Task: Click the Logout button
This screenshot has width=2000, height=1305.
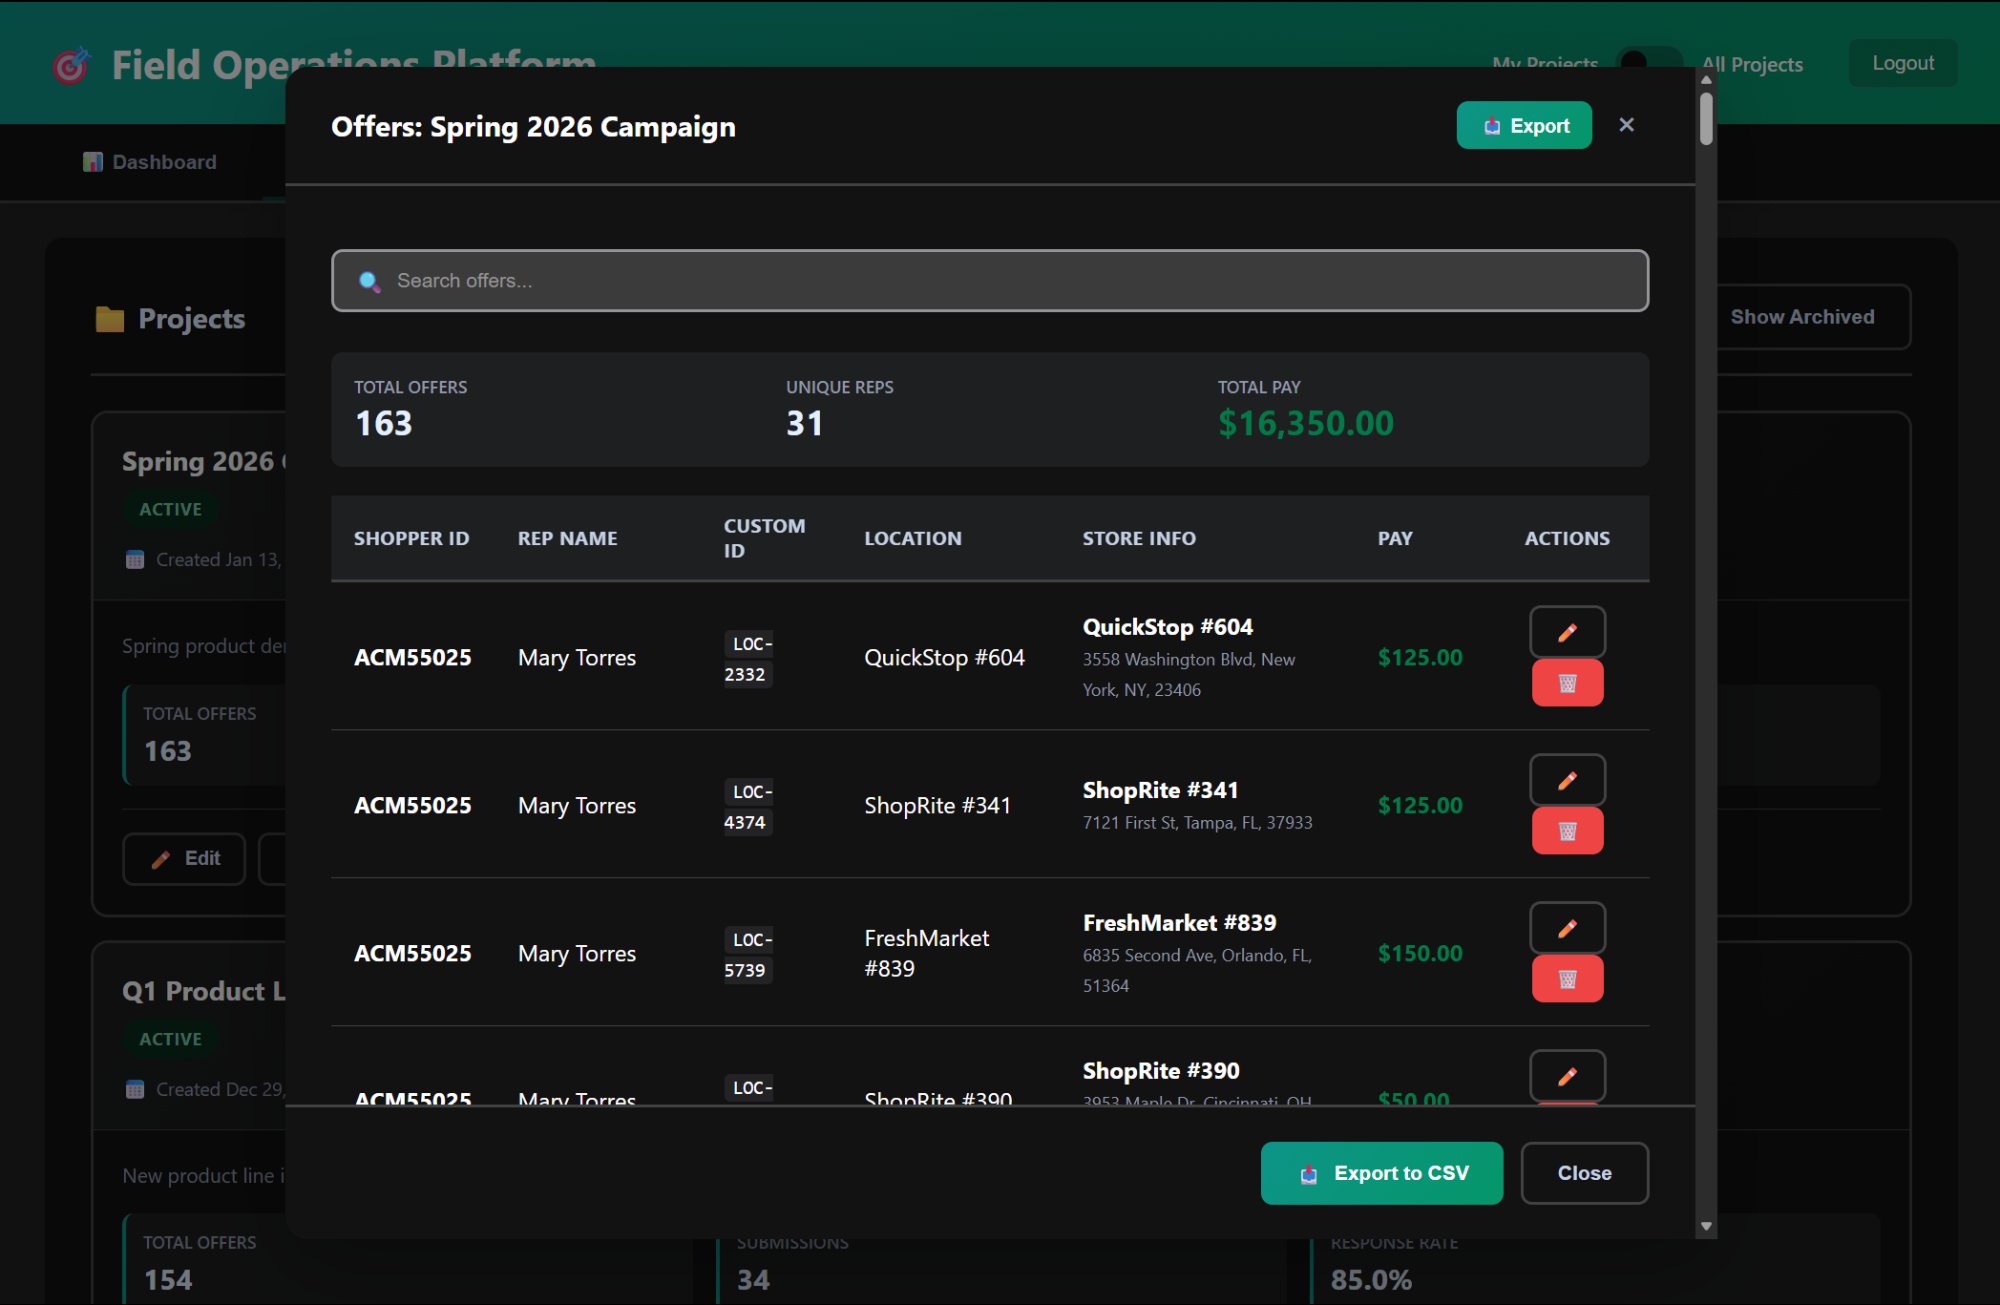Action: (1902, 63)
